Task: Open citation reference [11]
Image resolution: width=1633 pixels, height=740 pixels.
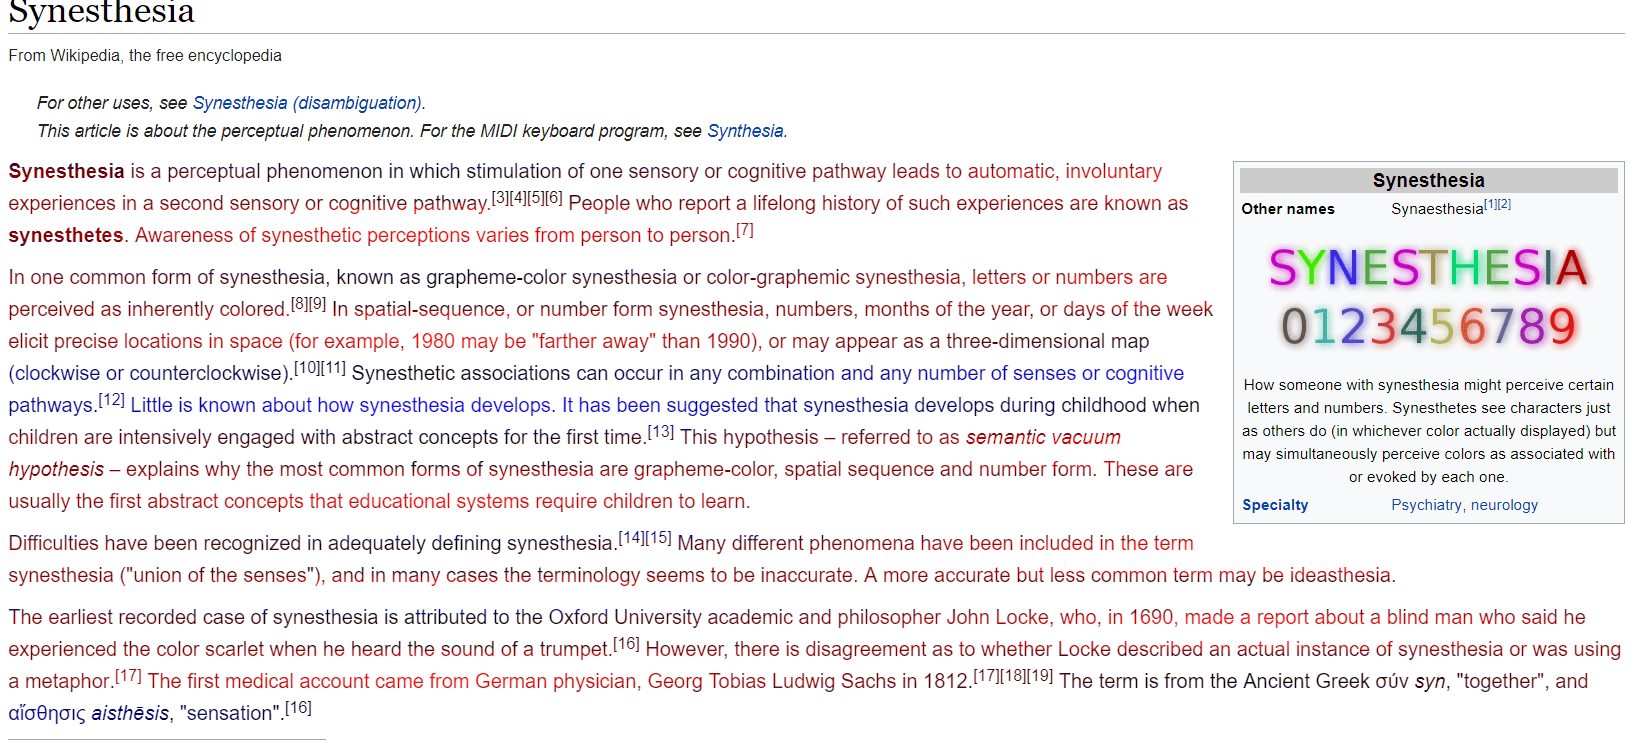Action: coord(333,367)
